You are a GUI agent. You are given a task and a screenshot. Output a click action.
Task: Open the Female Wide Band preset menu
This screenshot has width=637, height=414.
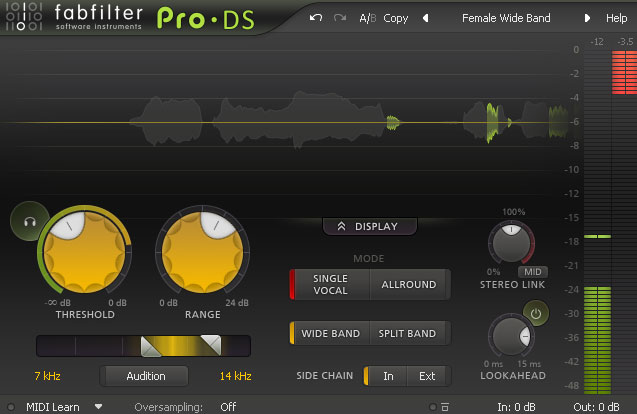505,18
